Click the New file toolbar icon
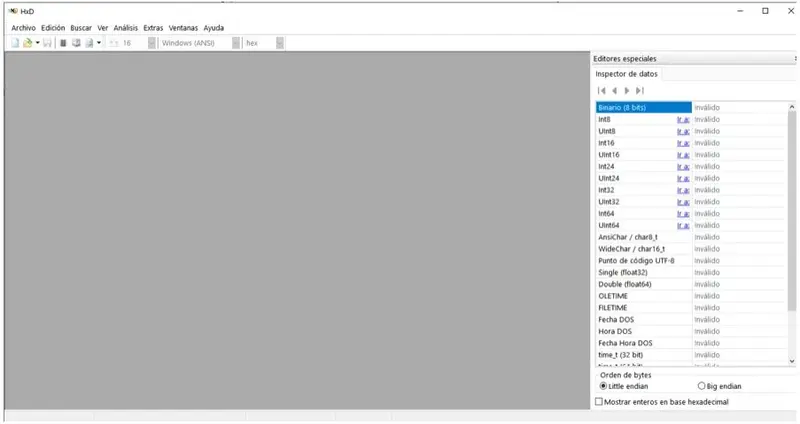The image size is (800, 424). tap(15, 43)
